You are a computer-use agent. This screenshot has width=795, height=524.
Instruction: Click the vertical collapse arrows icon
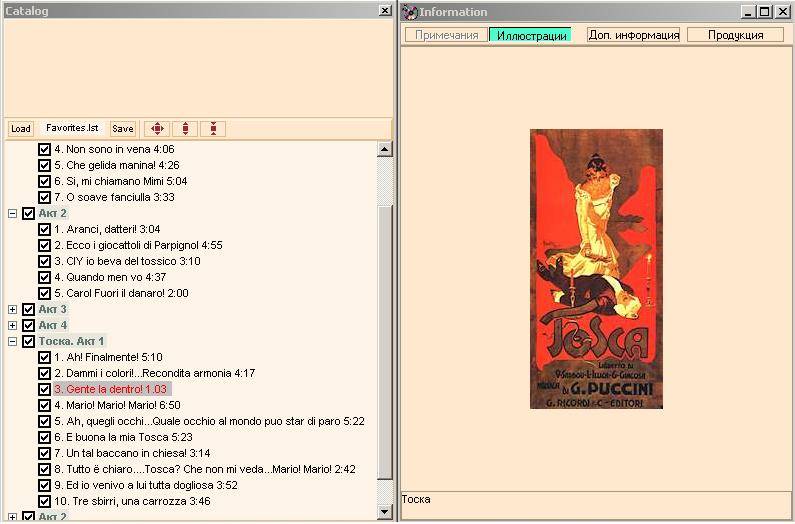[213, 129]
